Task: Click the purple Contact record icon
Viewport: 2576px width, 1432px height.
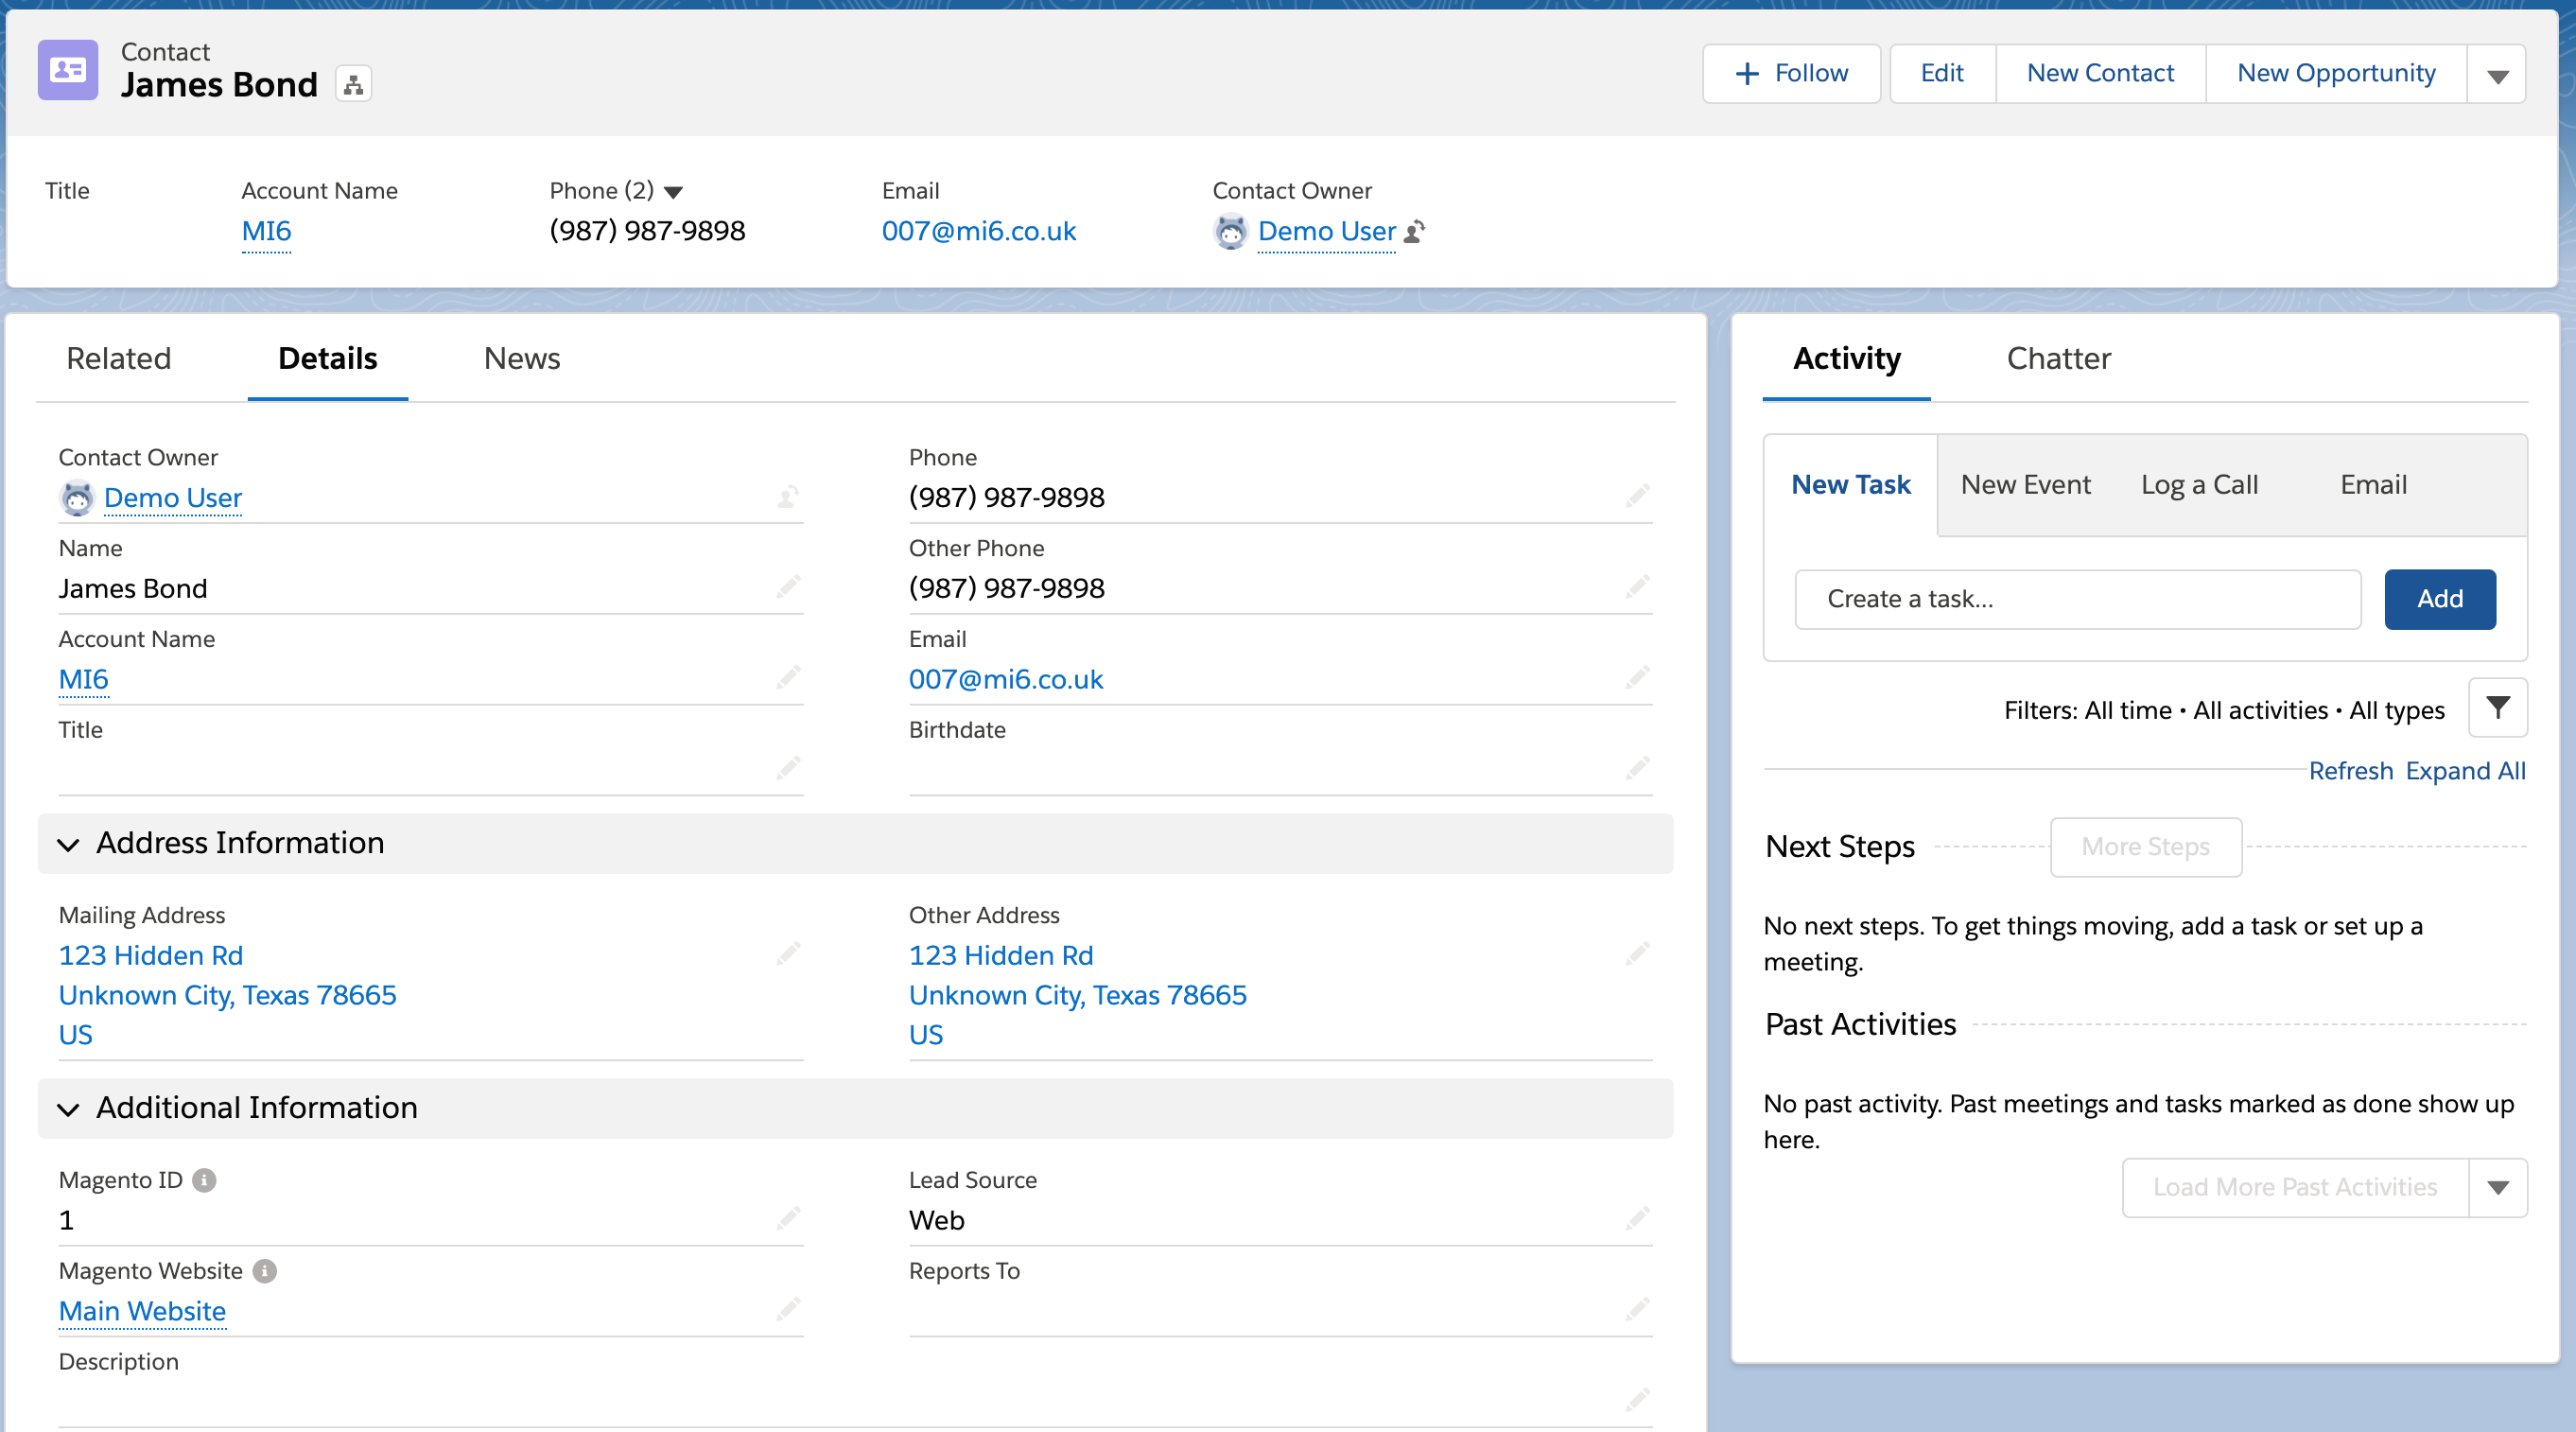Action: (68, 70)
